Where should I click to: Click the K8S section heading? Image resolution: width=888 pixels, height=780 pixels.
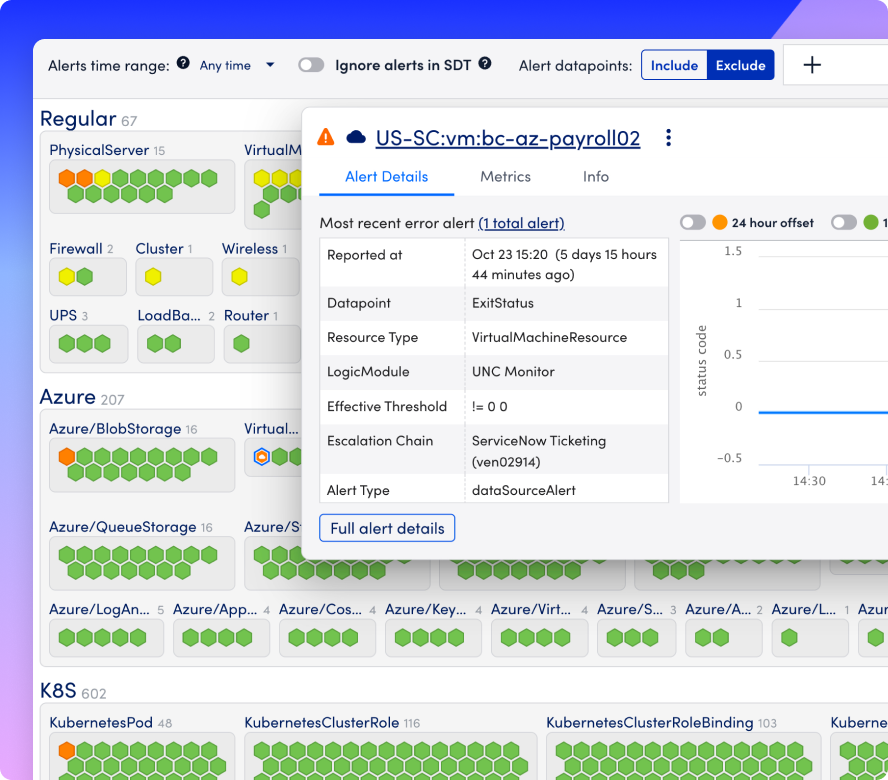(58, 691)
